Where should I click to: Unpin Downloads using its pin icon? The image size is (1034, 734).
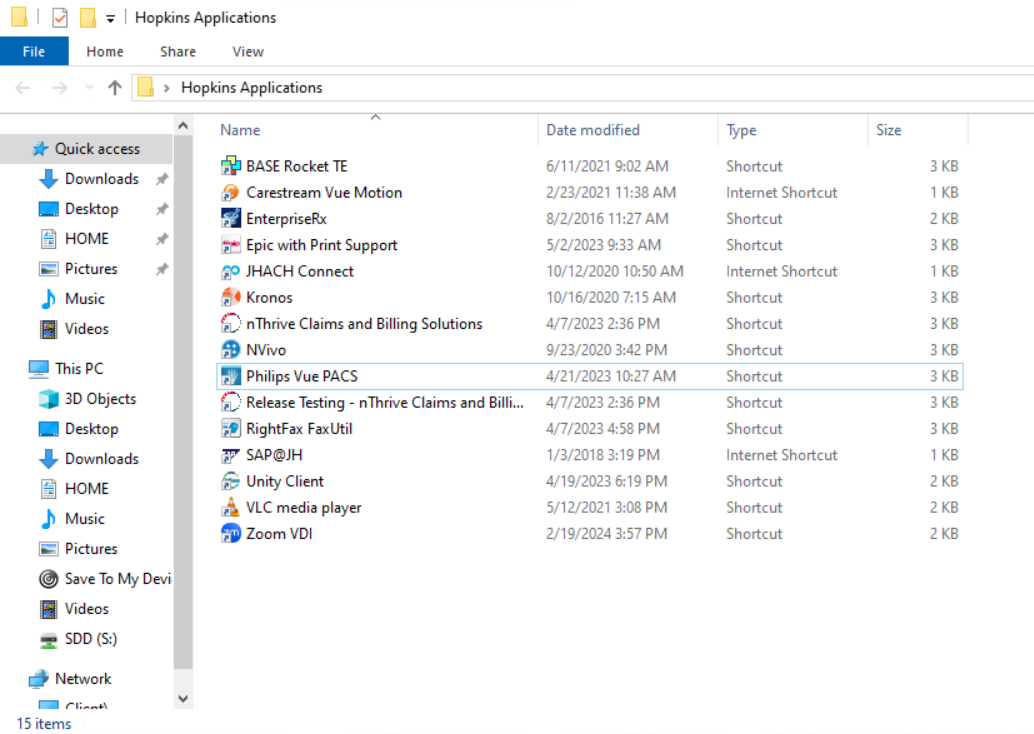pyautogui.click(x=162, y=179)
